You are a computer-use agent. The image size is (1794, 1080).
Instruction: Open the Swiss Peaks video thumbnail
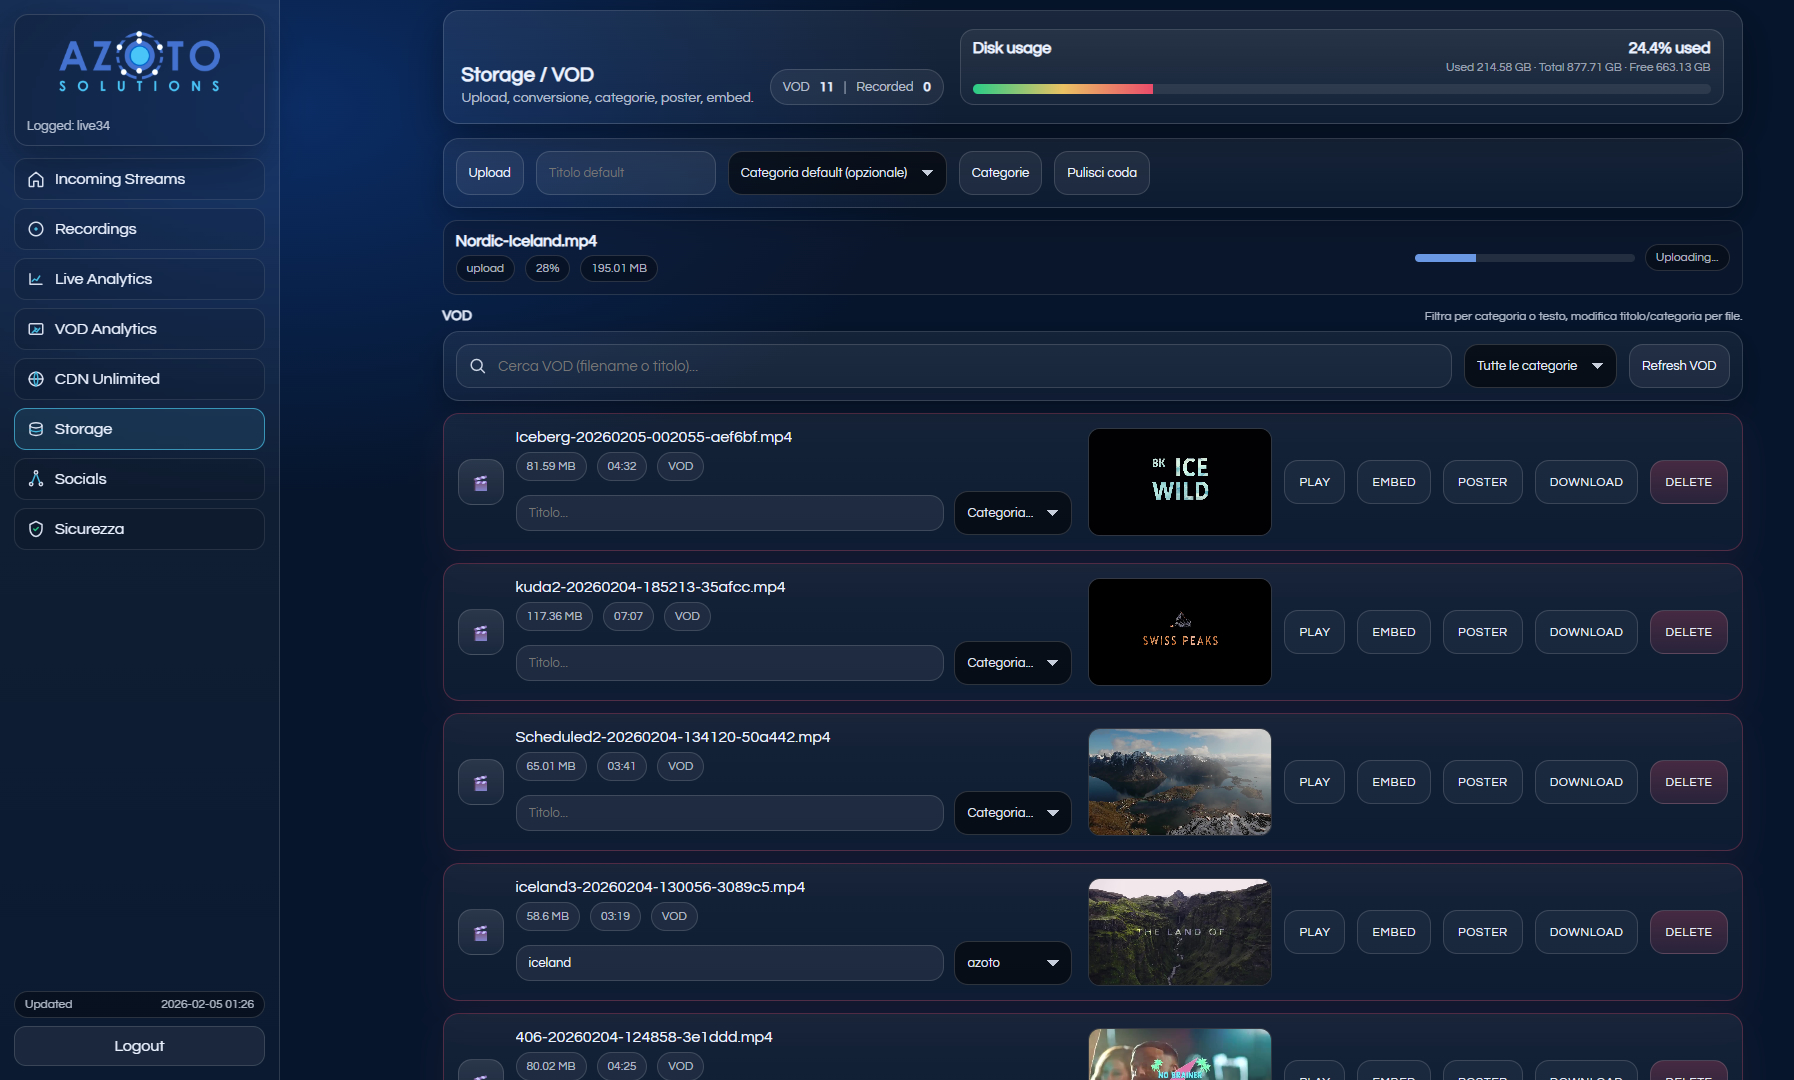coord(1179,632)
